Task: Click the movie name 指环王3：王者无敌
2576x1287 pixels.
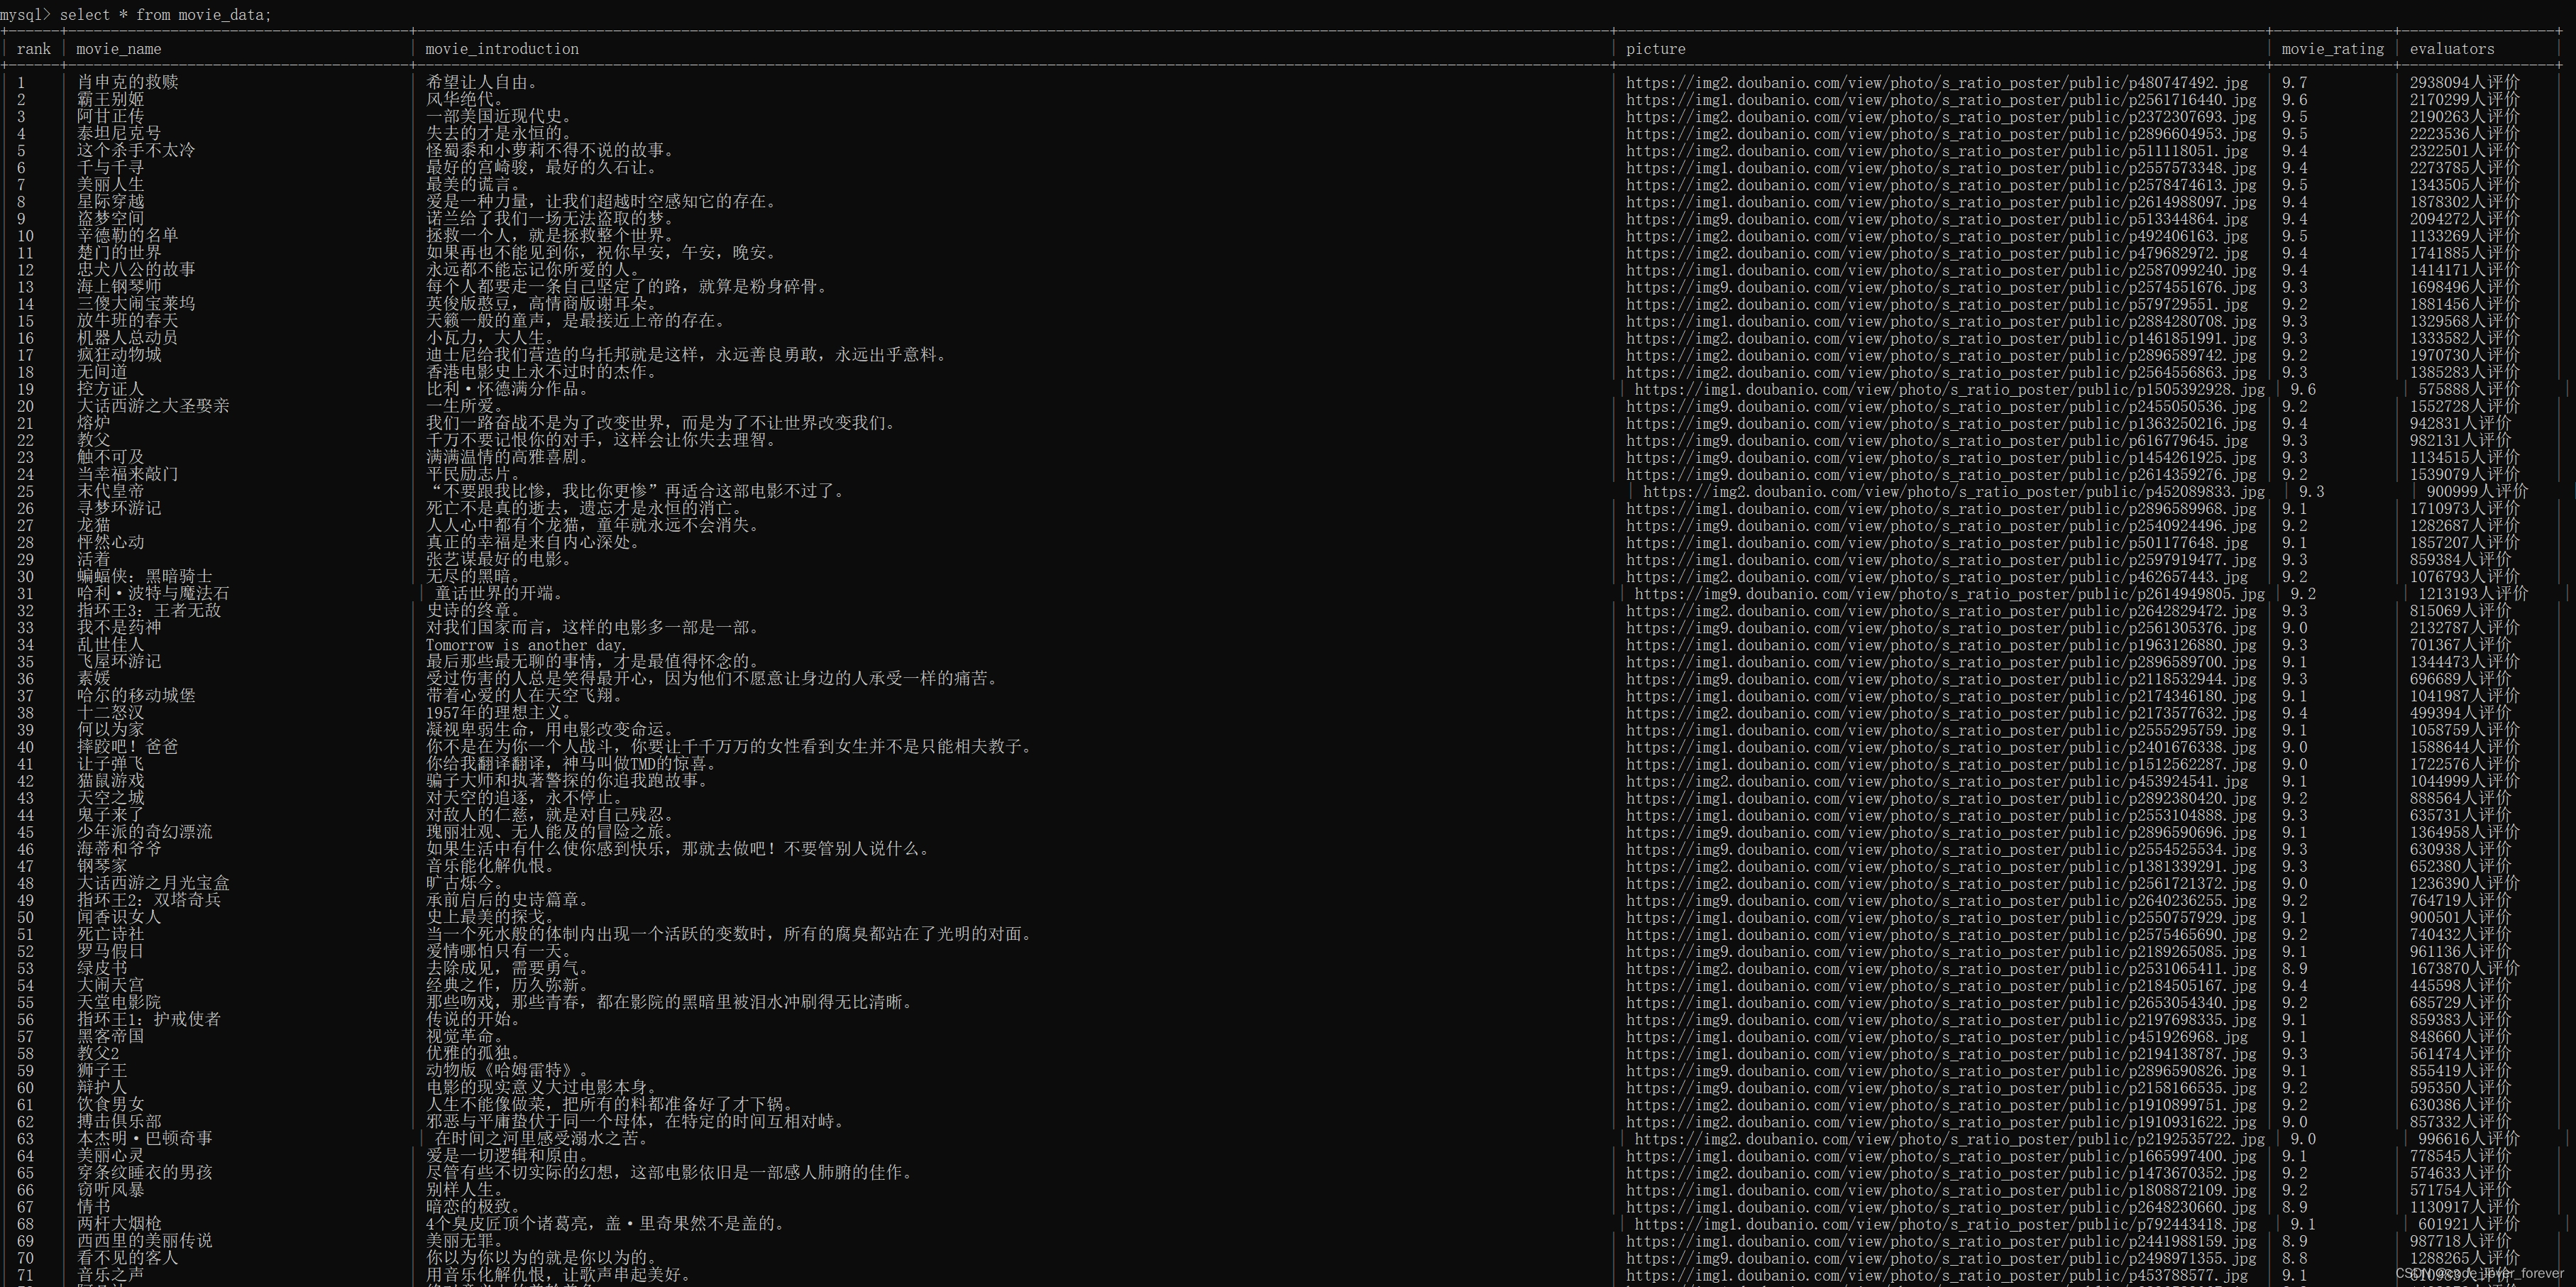Action: point(149,610)
